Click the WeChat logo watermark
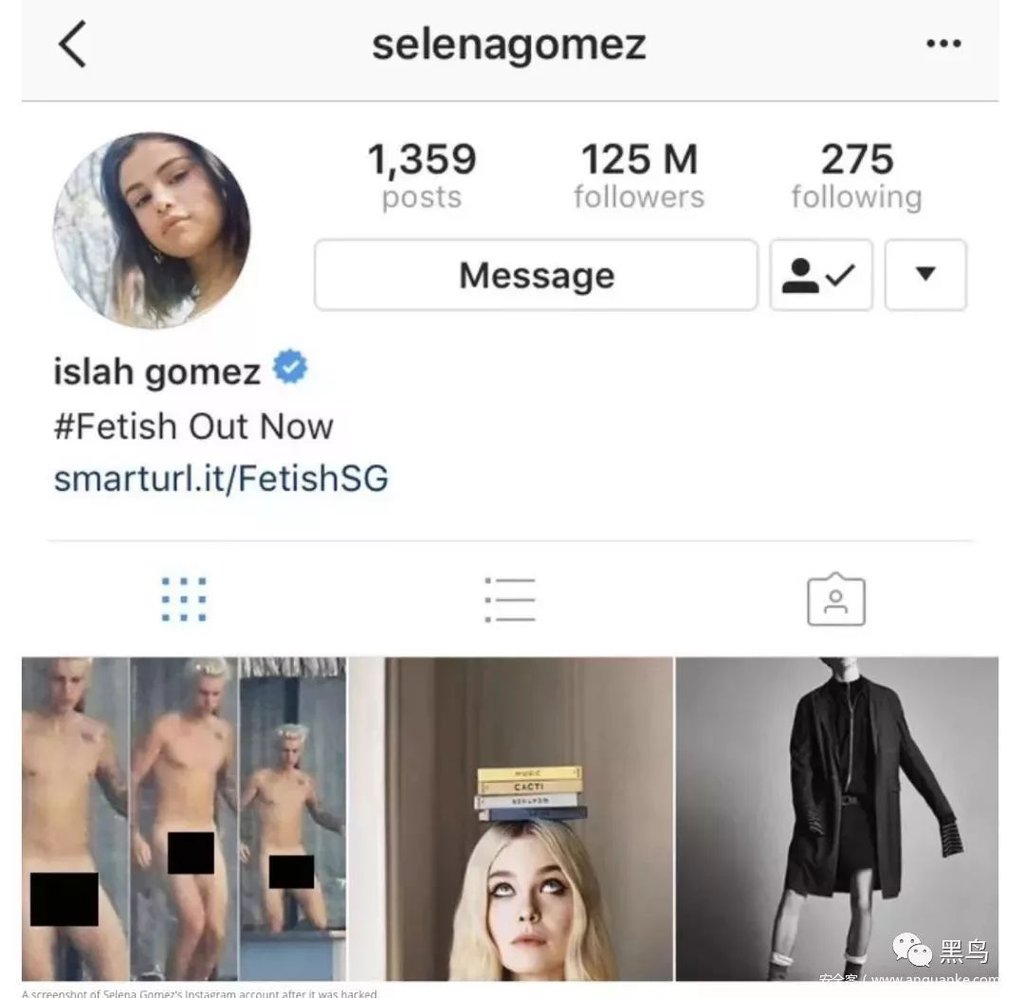The image size is (1024, 998). coord(912,949)
